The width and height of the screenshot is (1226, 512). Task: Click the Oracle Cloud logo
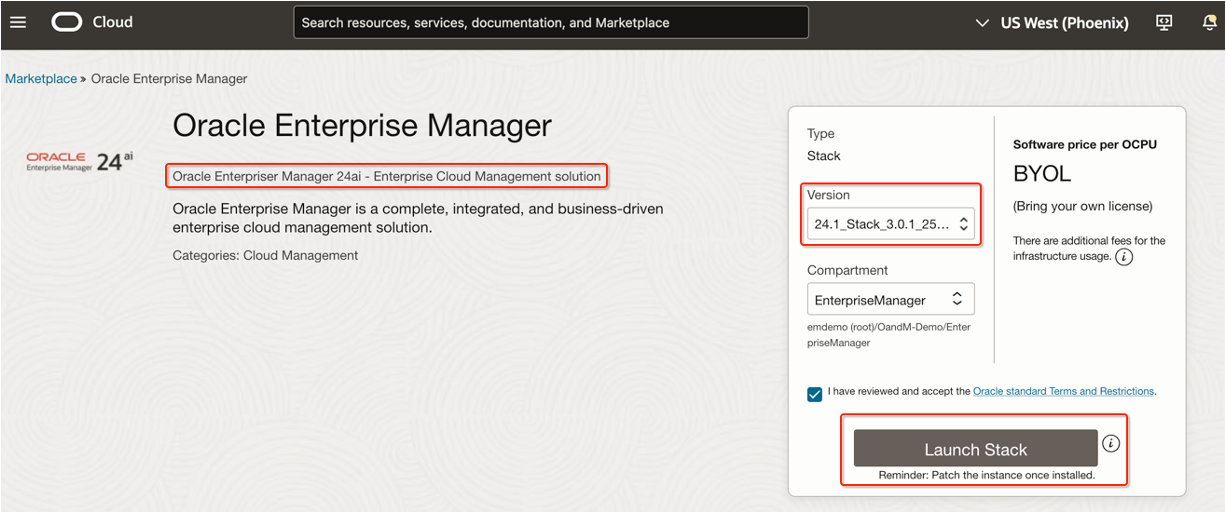click(91, 22)
